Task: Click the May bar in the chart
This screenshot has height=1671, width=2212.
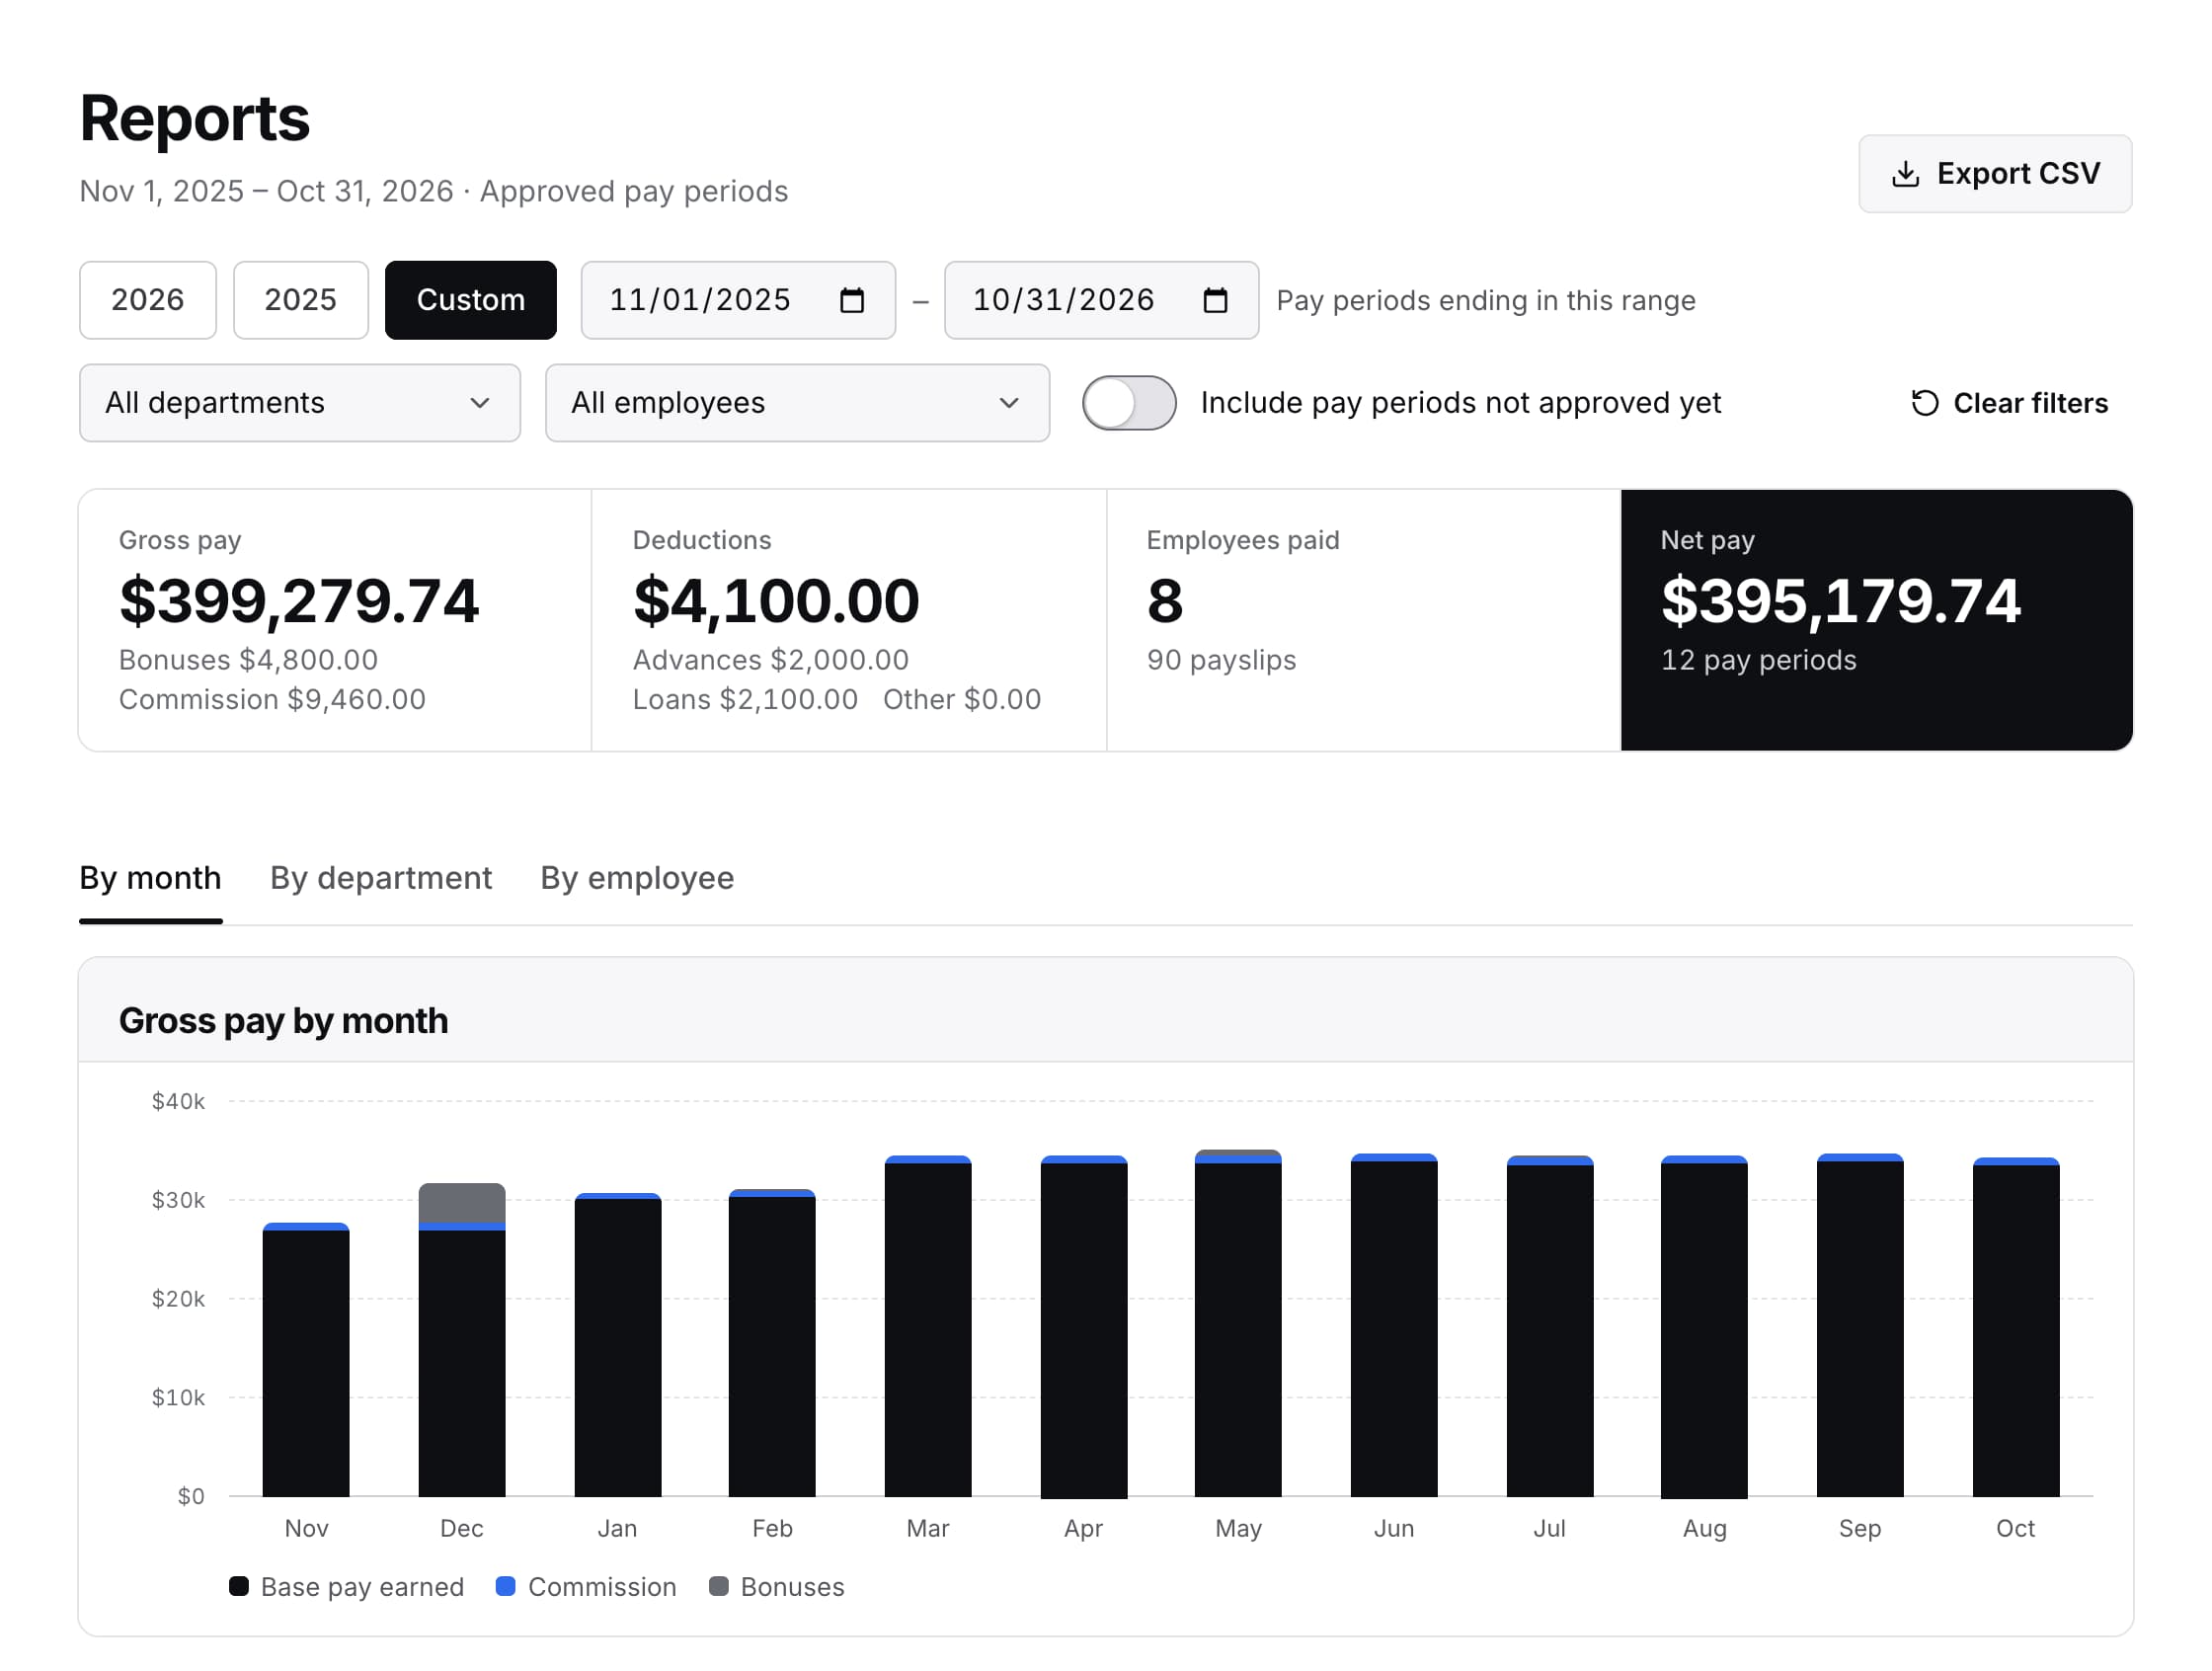Action: 1238,1323
